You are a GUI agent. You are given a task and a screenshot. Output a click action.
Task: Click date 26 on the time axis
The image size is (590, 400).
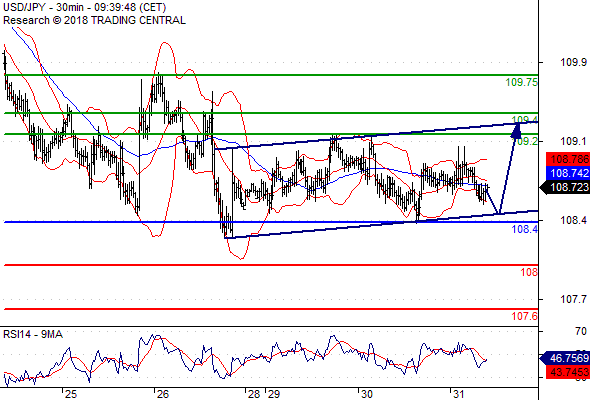coord(163,394)
